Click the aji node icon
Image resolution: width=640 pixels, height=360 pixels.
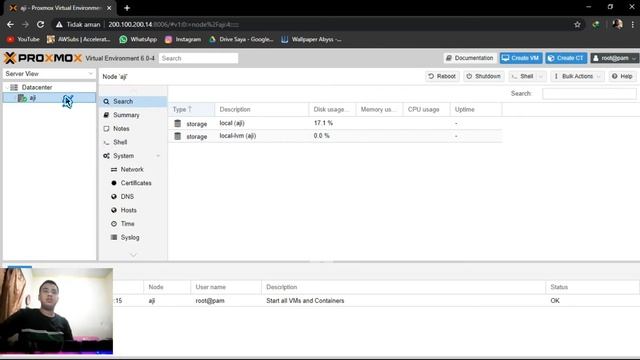pyautogui.click(x=22, y=98)
